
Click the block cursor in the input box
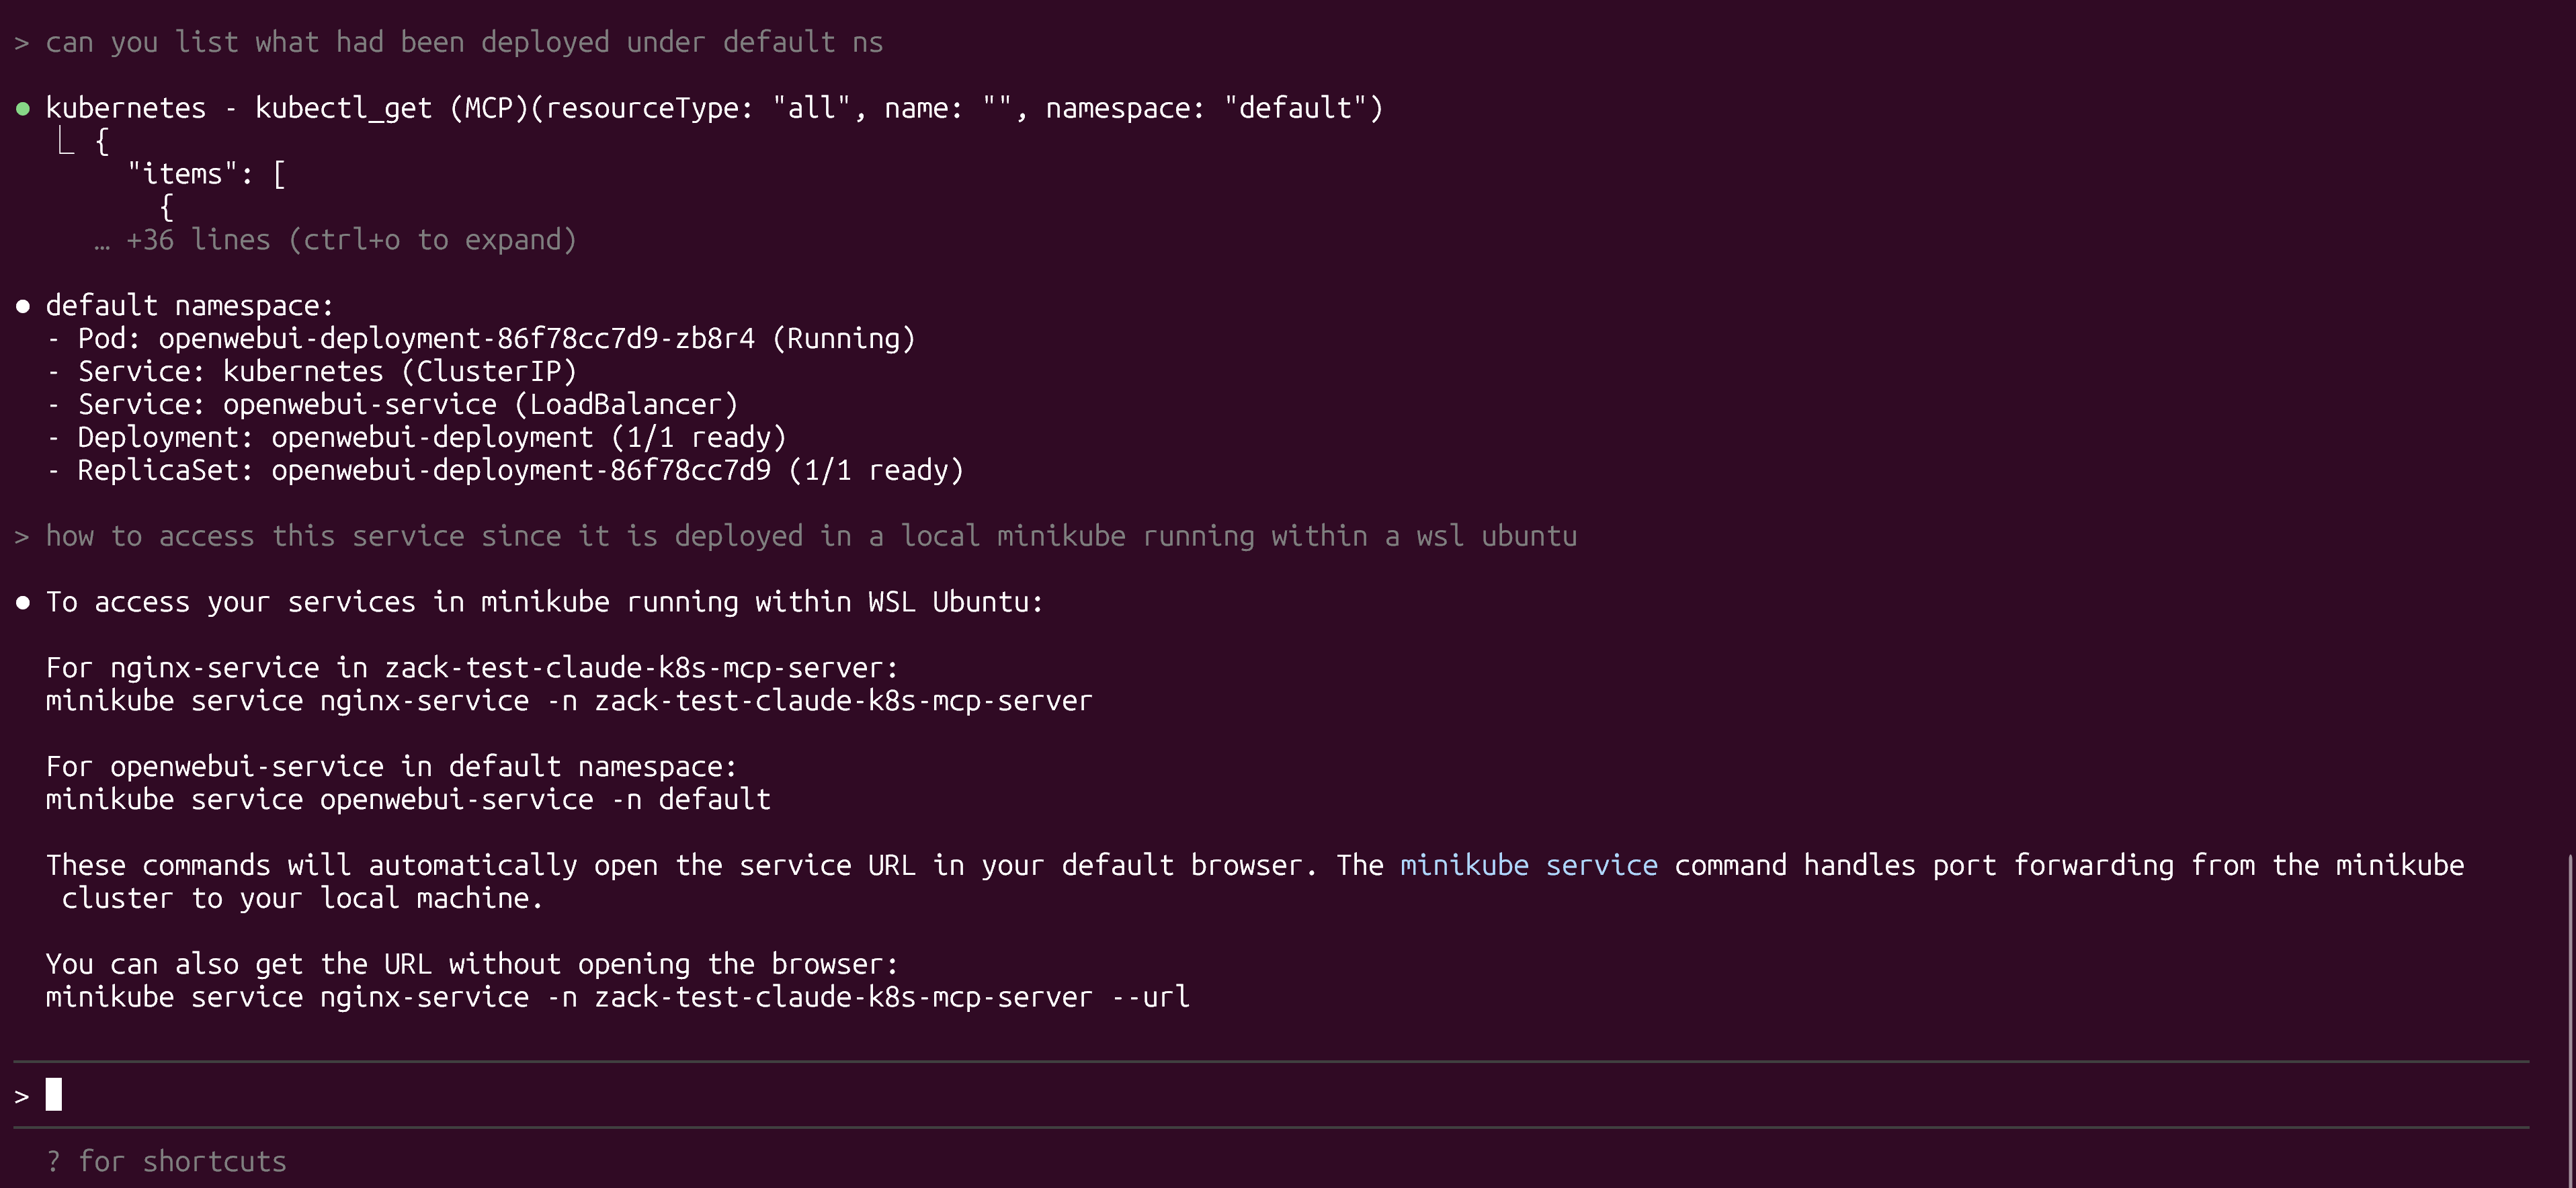pos(54,1094)
